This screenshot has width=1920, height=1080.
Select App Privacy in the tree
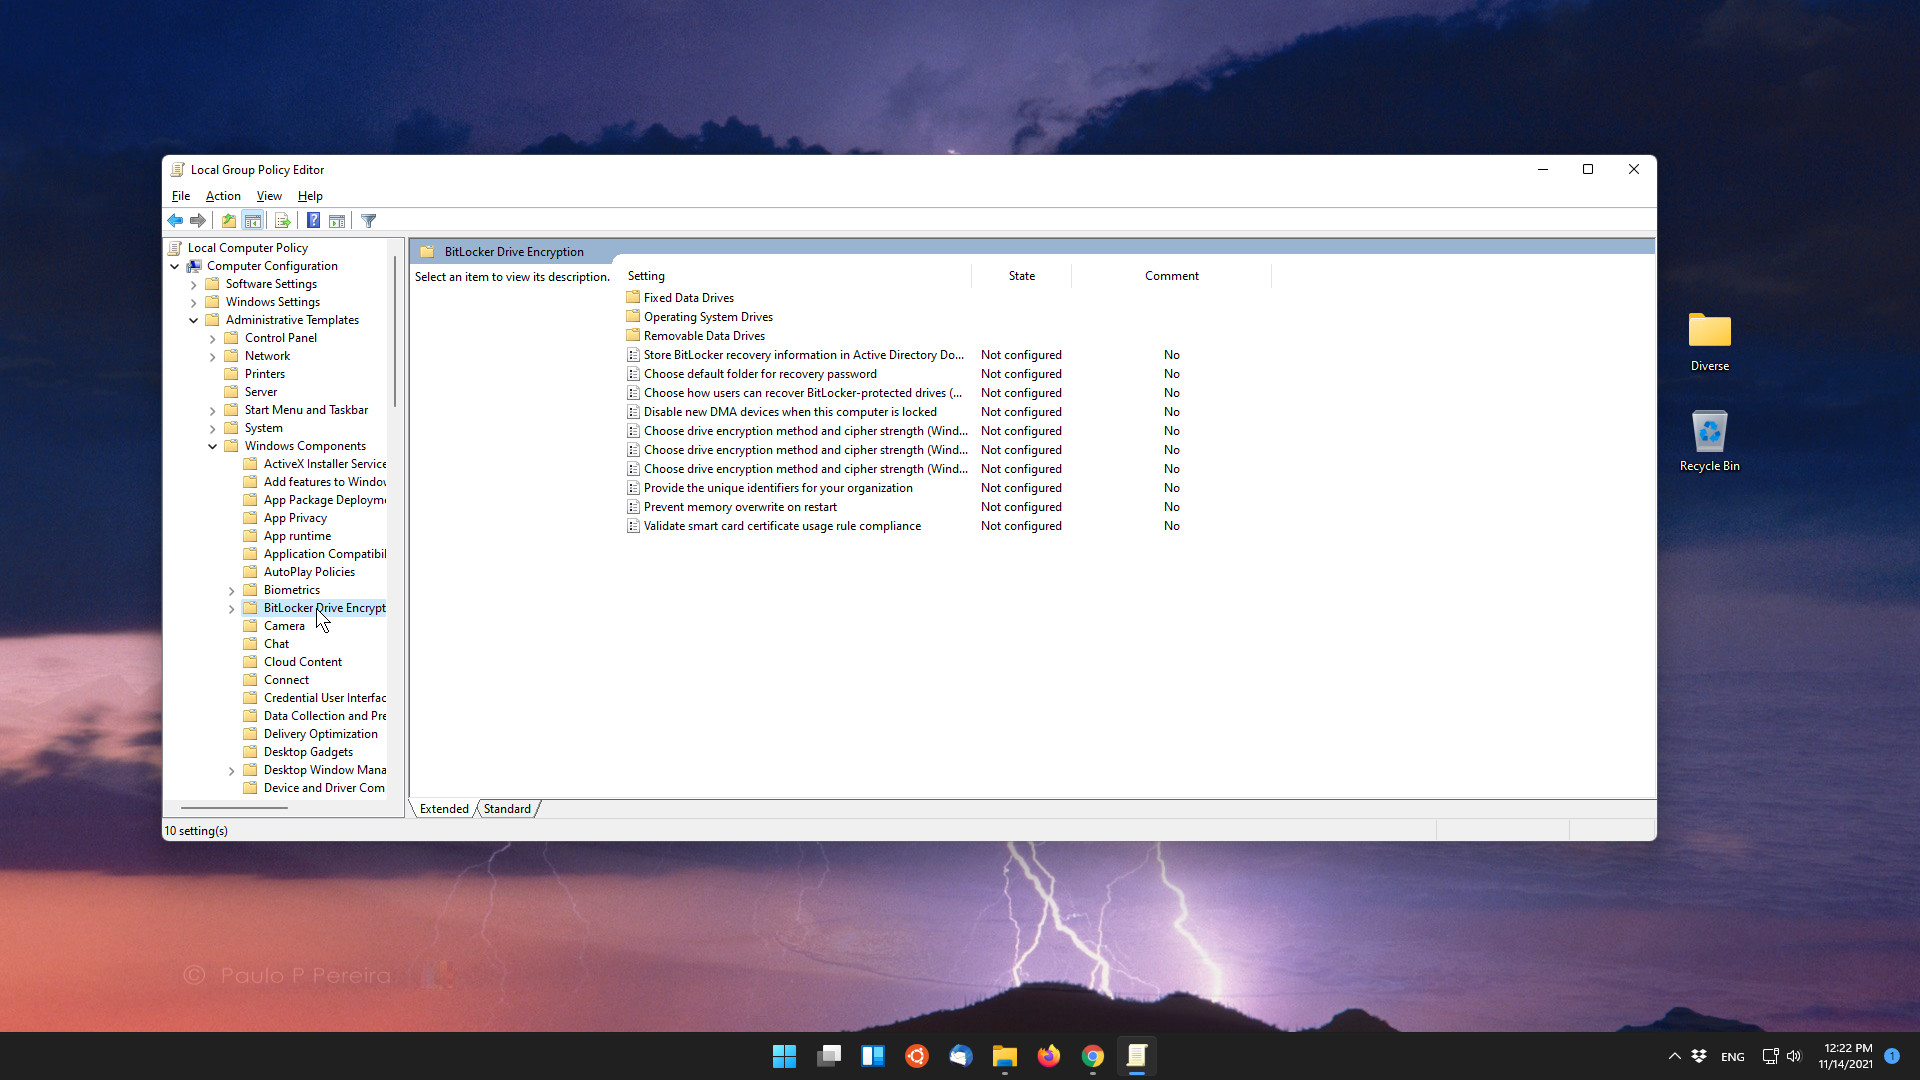pyautogui.click(x=295, y=518)
